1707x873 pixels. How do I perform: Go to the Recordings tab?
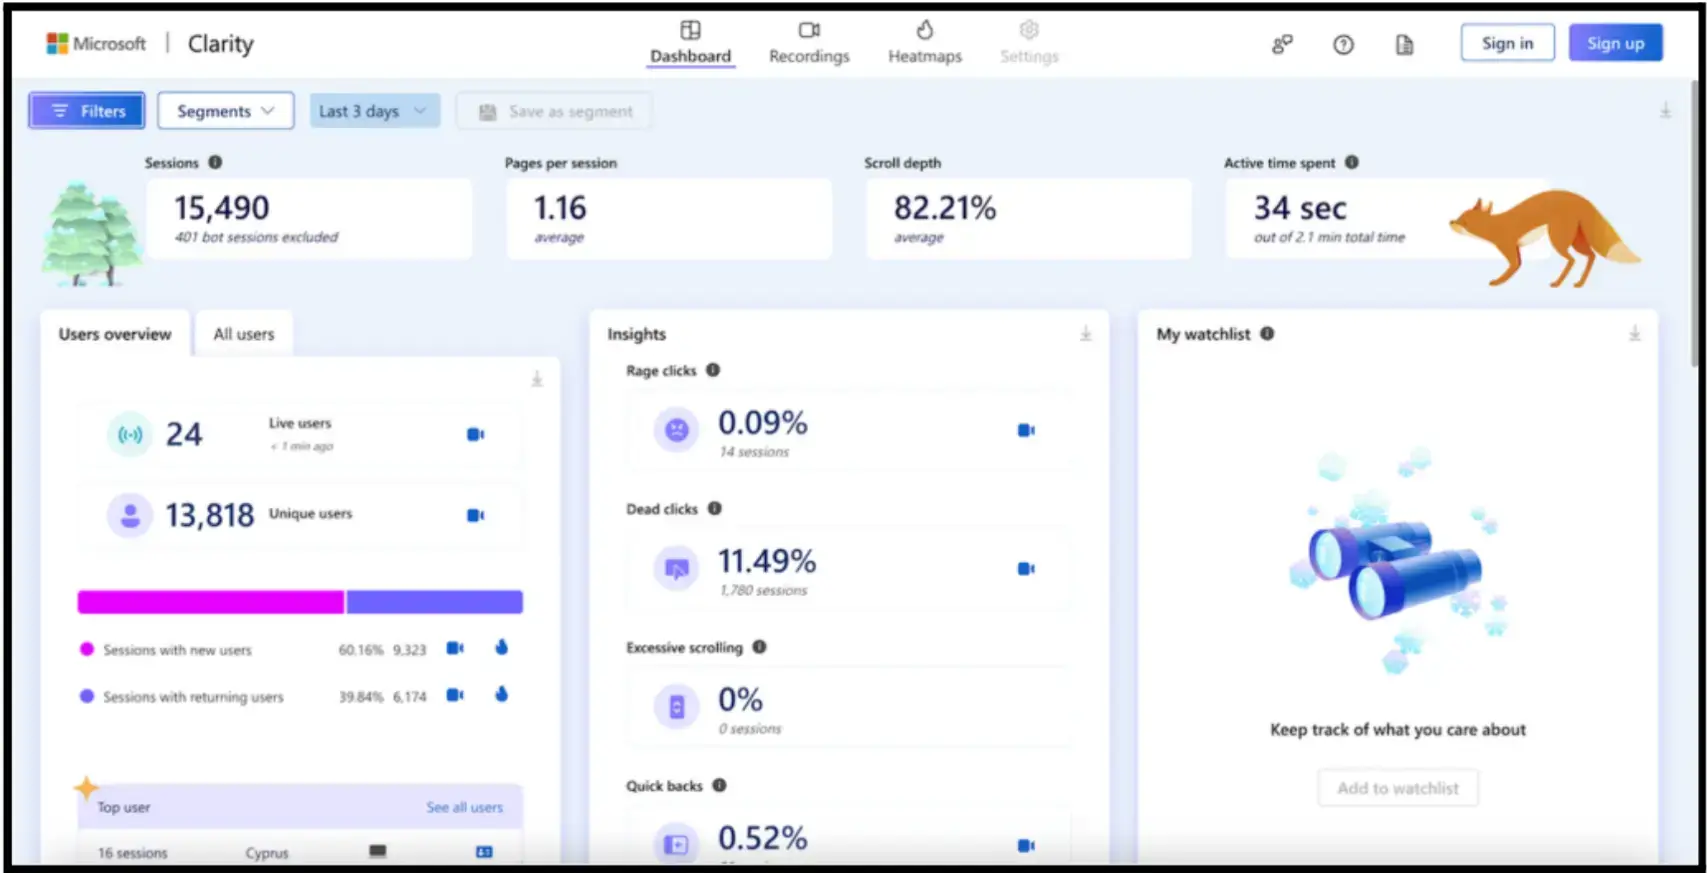[808, 44]
